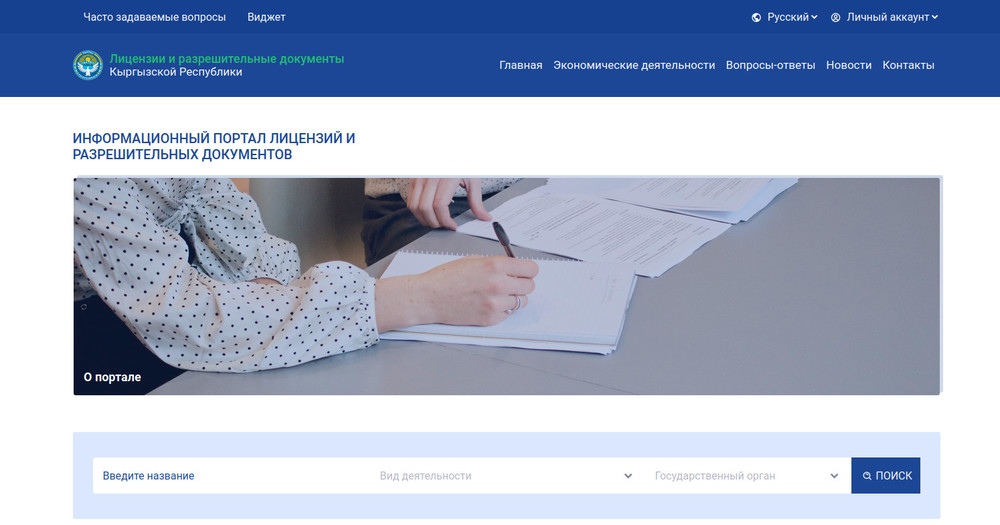Click the banner photo of hand writing
This screenshot has height=525, width=1000.
coord(506,280)
